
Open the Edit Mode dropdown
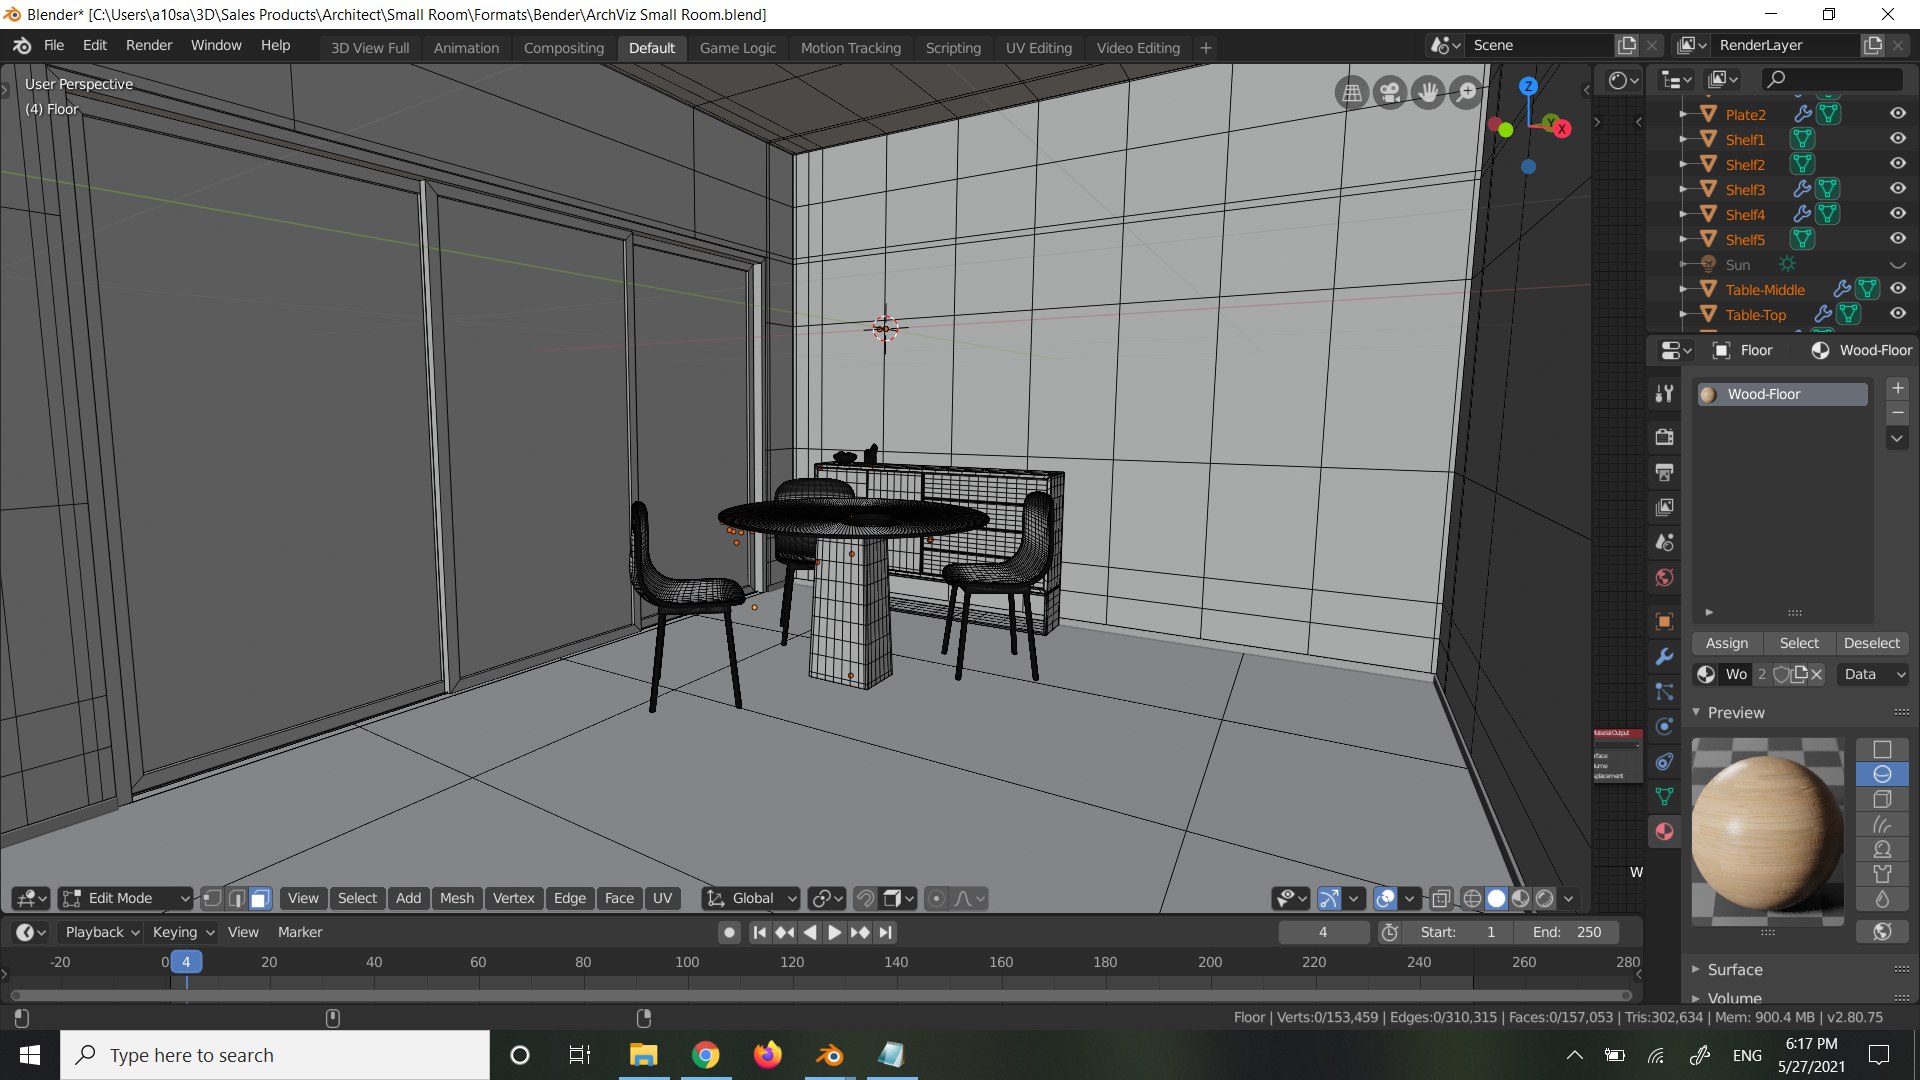pos(125,898)
